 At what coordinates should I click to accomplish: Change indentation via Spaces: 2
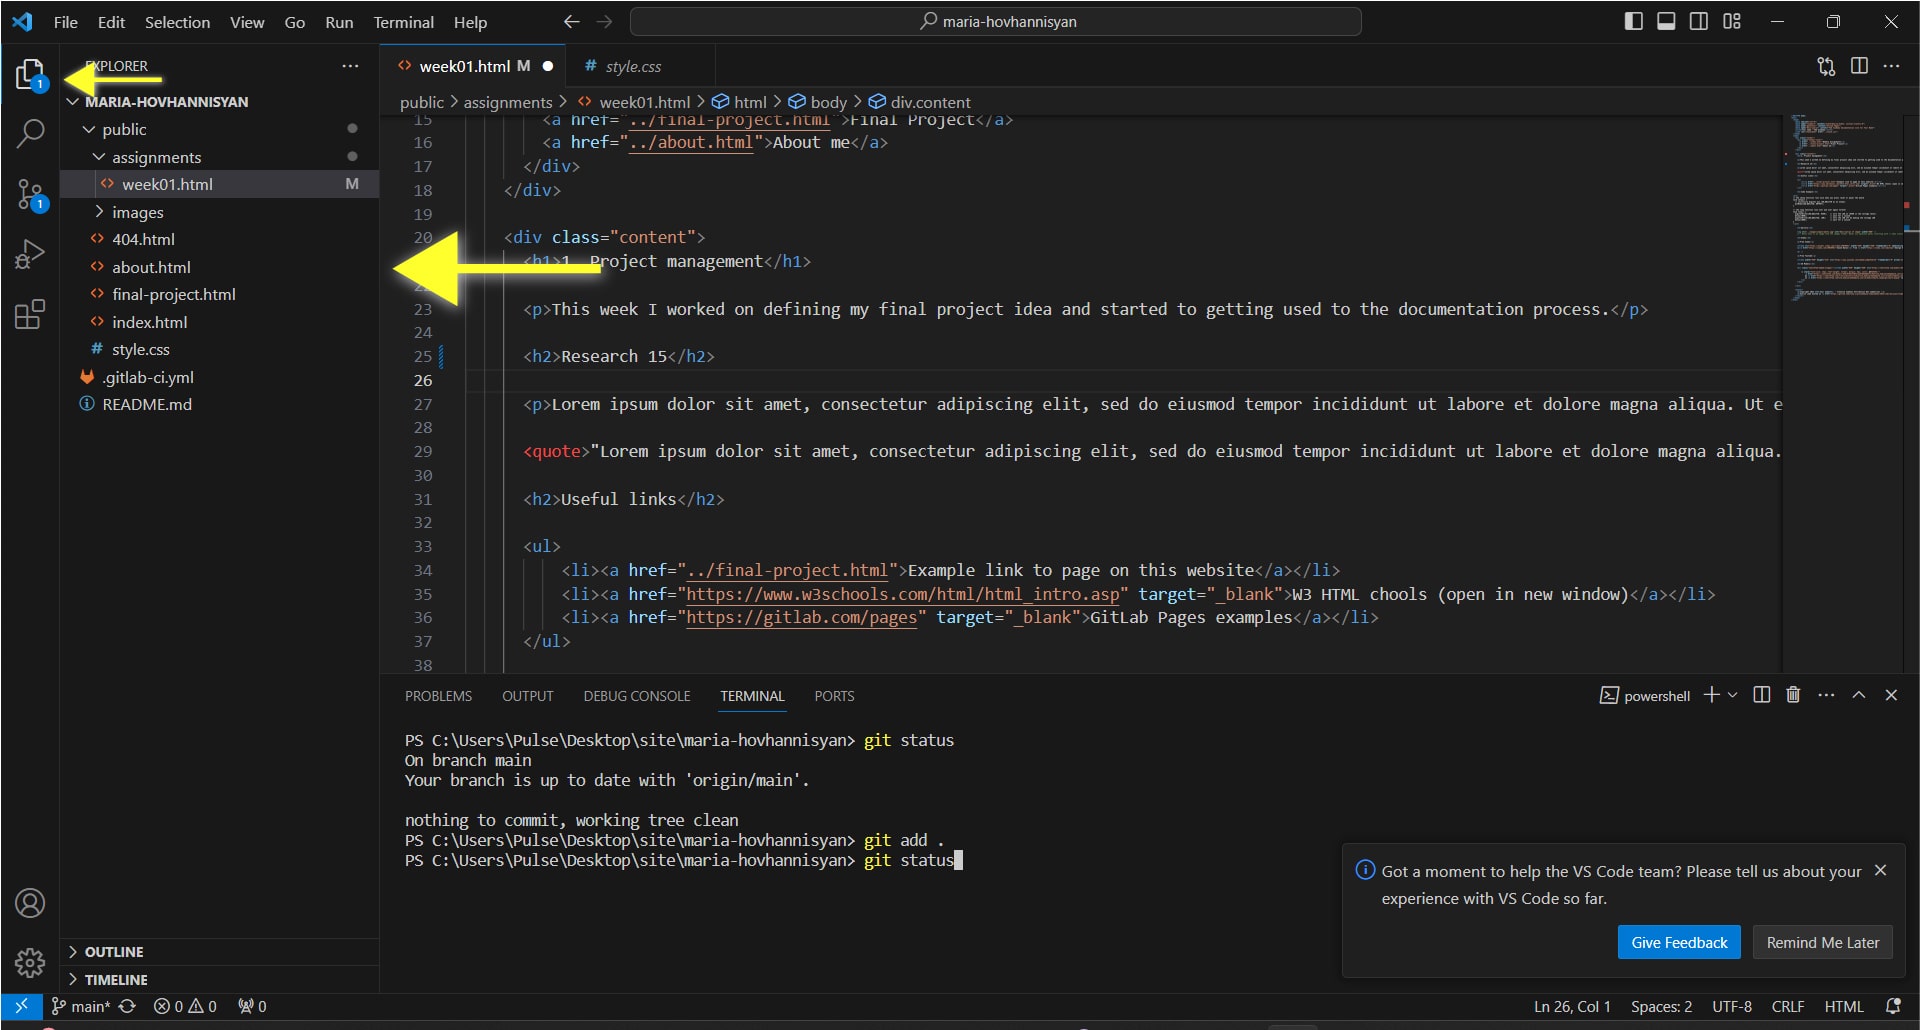pyautogui.click(x=1661, y=1006)
